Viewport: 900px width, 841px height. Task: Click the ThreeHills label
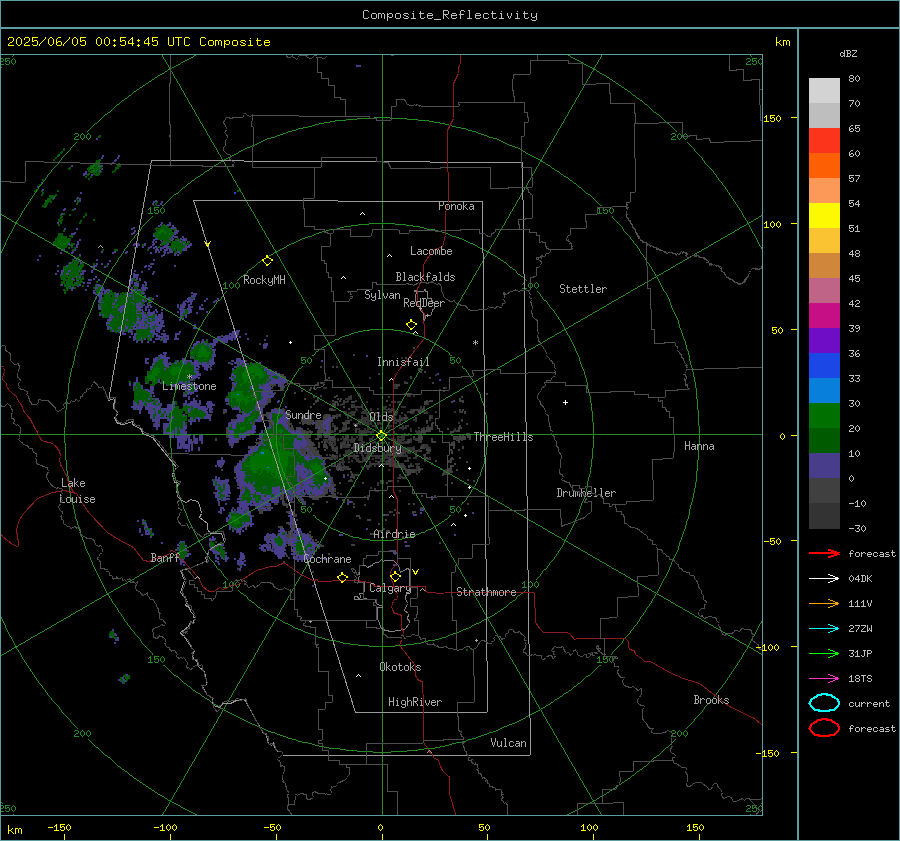point(503,437)
